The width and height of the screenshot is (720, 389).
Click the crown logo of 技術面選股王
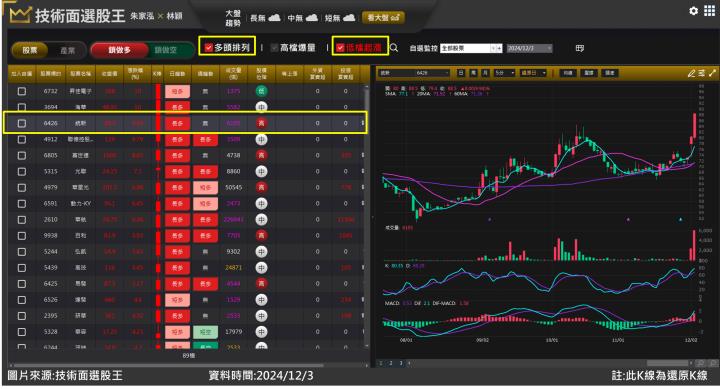[19, 15]
